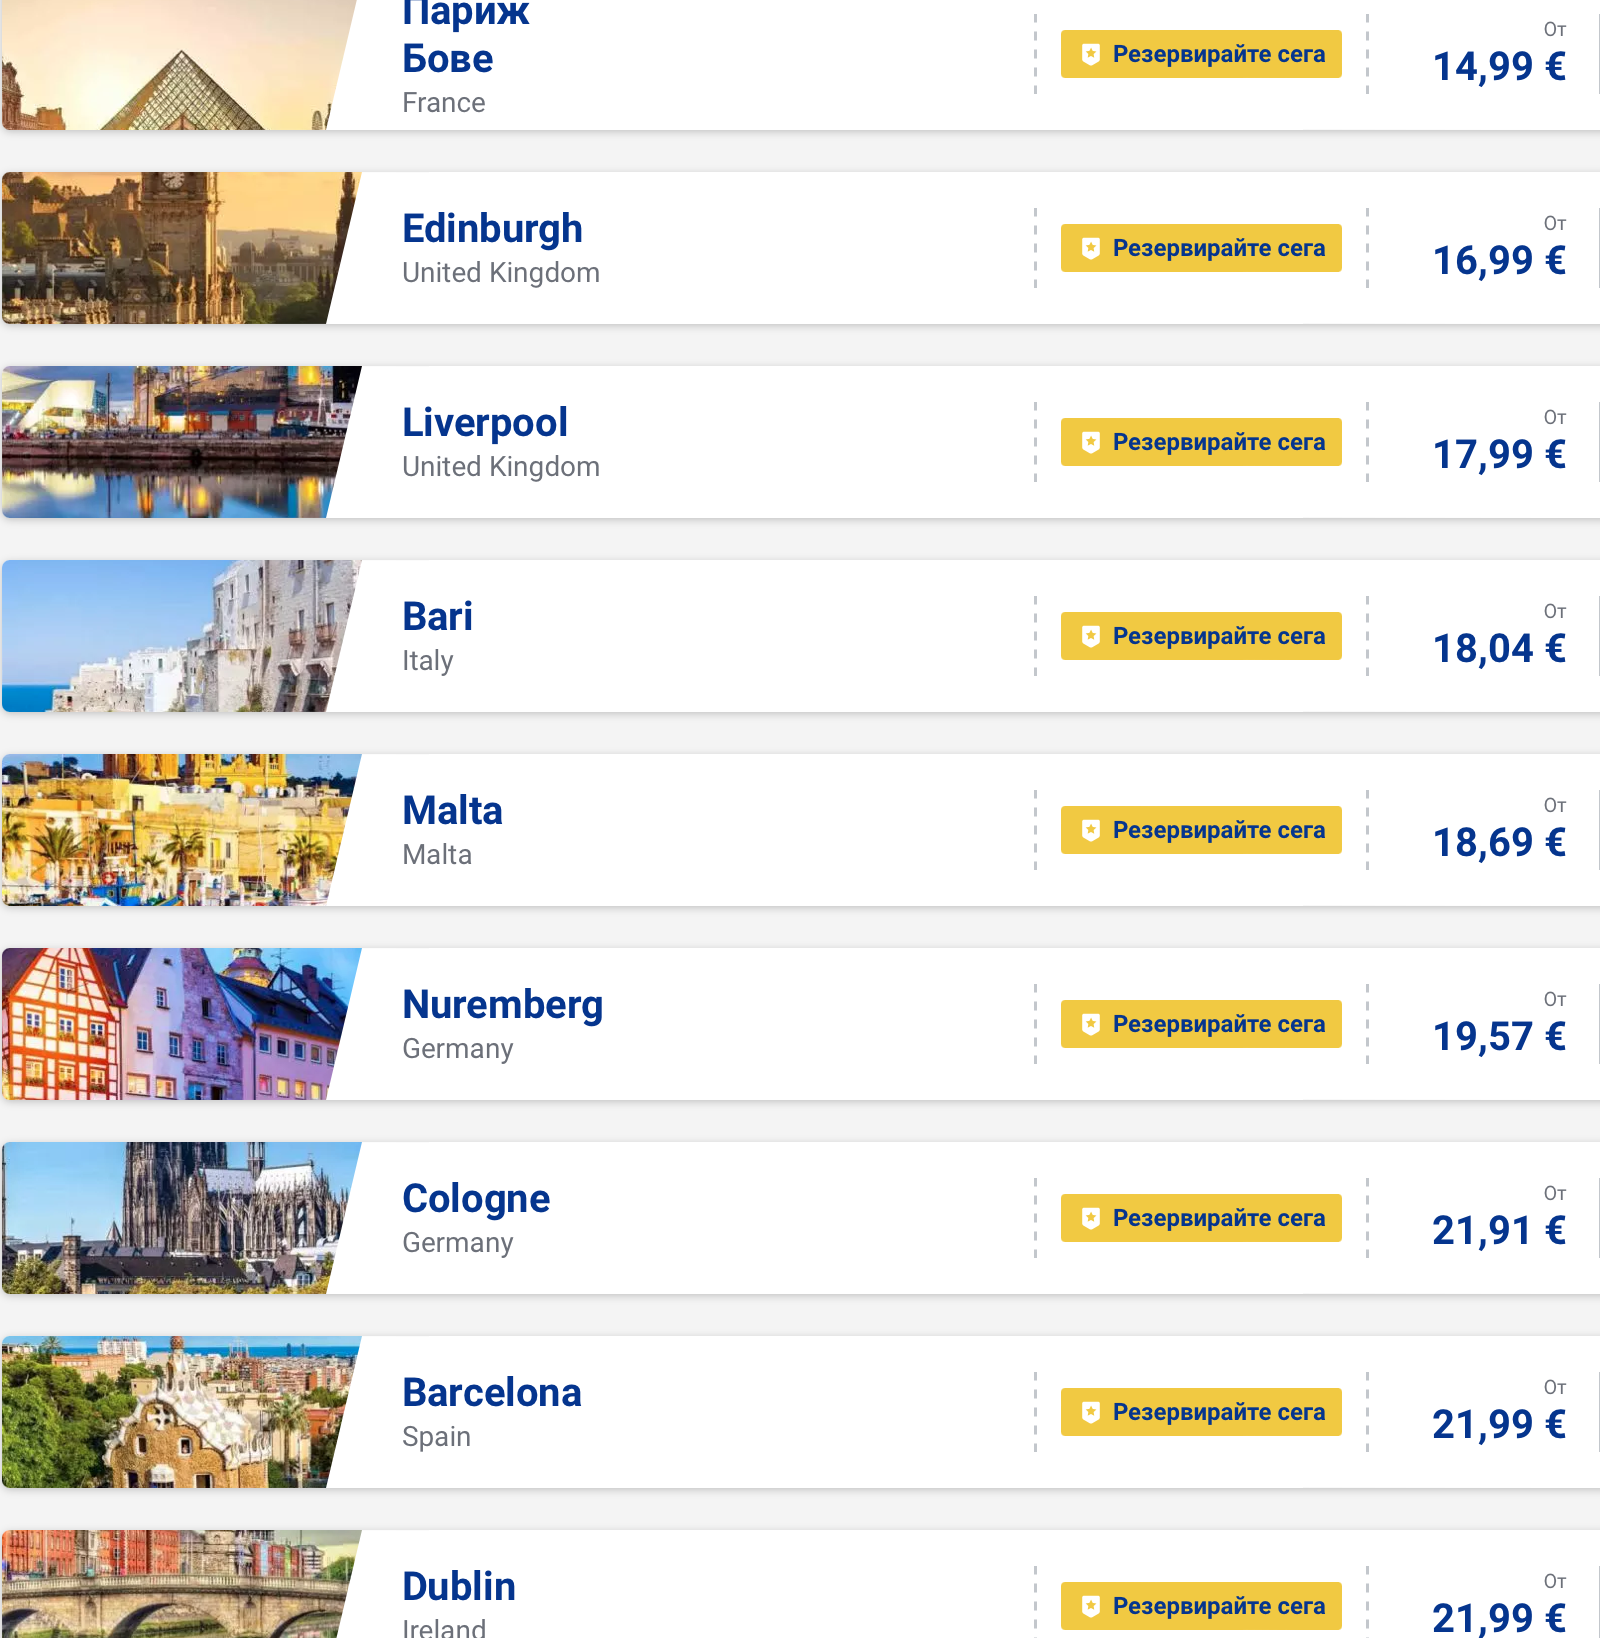Click the 18,69 € Malta fare
Screen dimensions: 1600x1638
point(1499,843)
